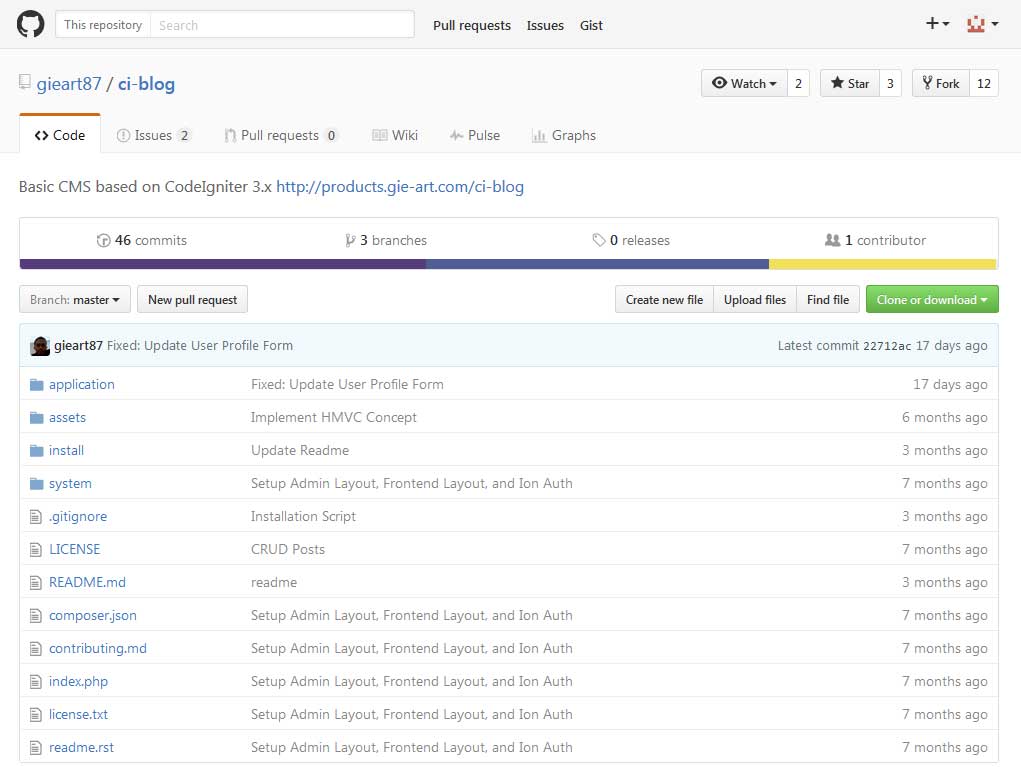Image resolution: width=1021 pixels, height=767 pixels.
Task: Click the repository book icon beside gieart87
Action: [x=25, y=82]
